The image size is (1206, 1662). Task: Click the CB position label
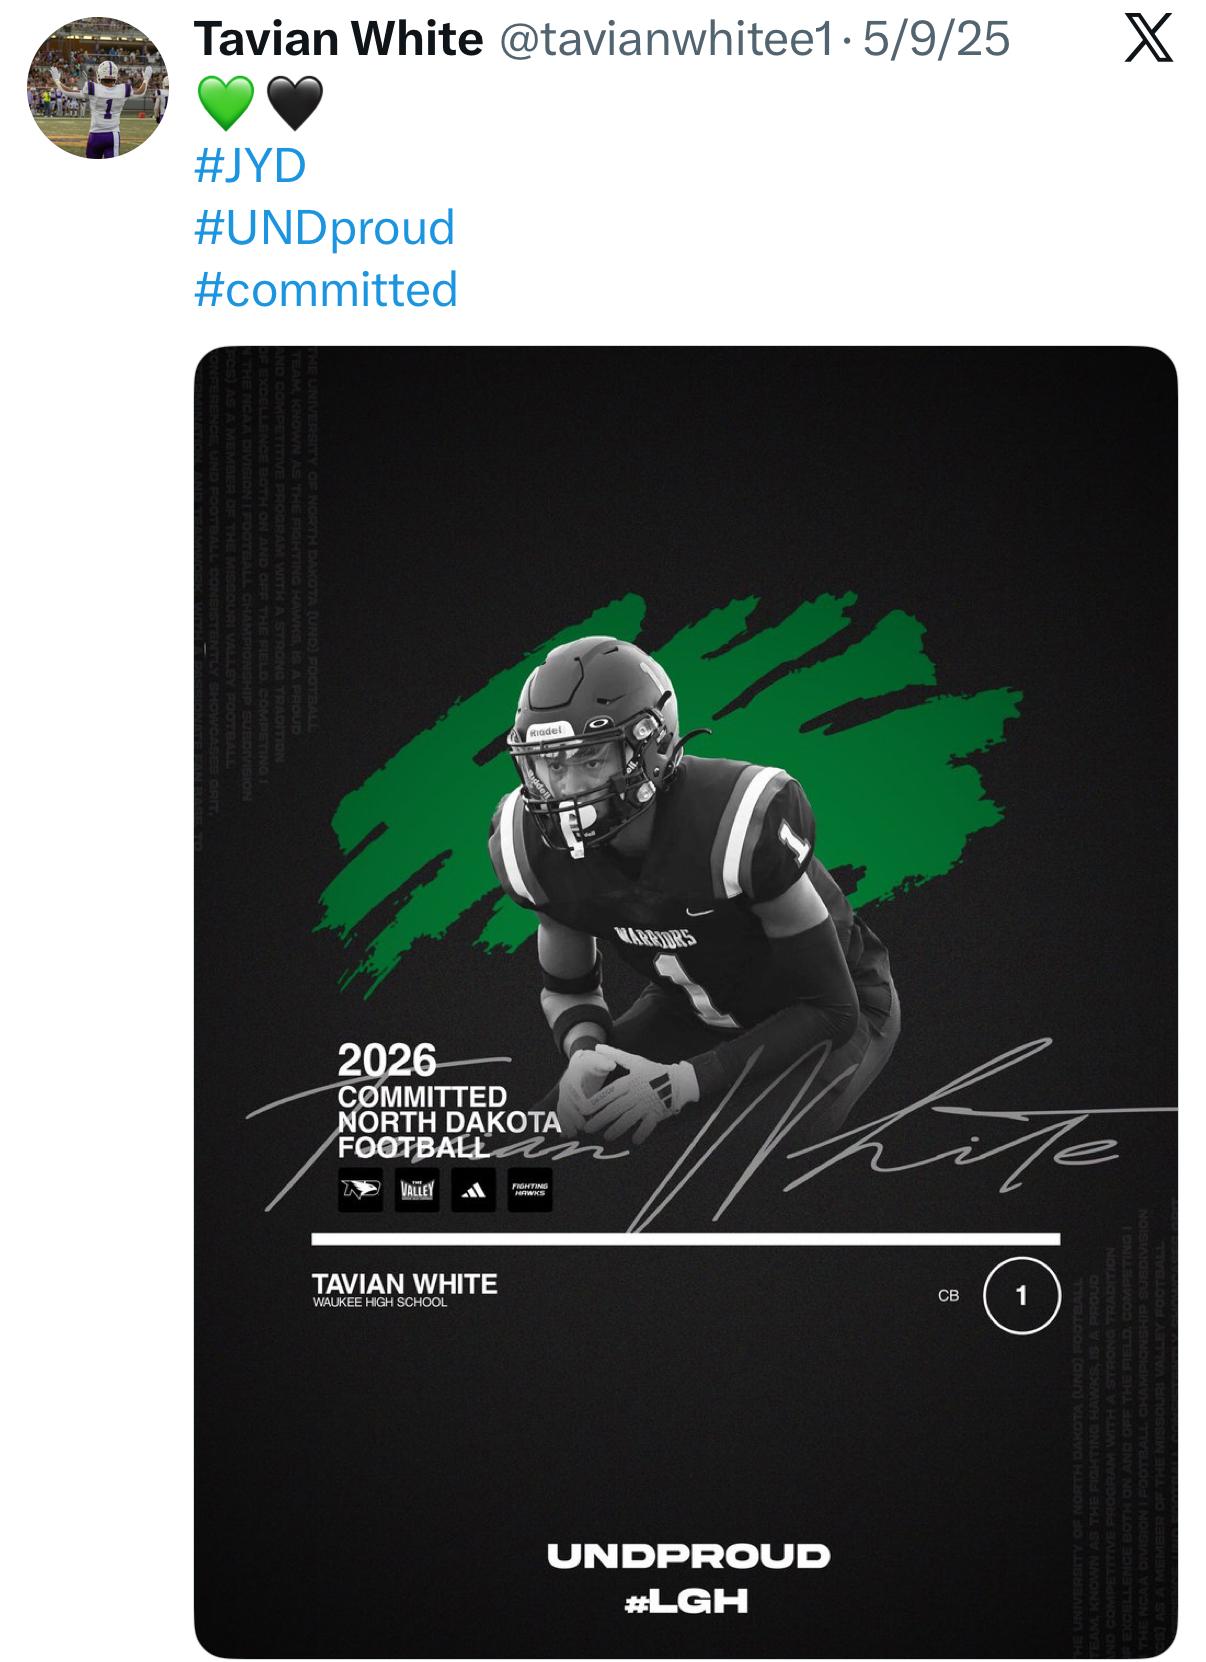coord(949,1296)
